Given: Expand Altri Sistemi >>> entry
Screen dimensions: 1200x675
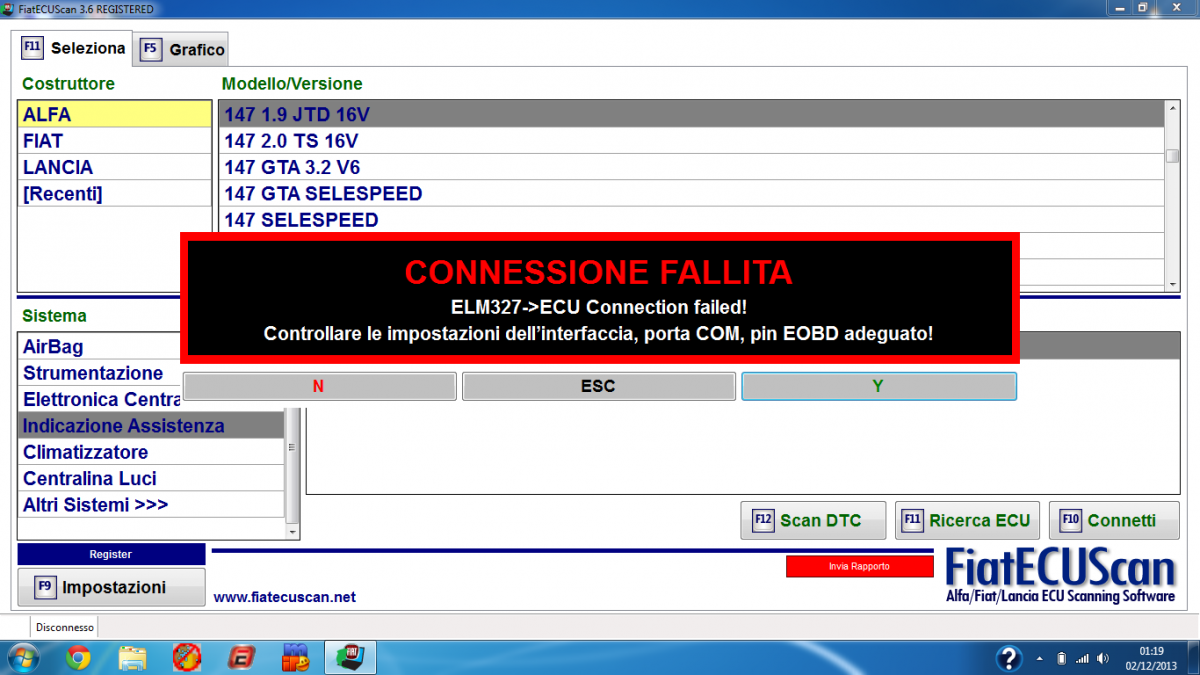Looking at the screenshot, I should point(152,505).
